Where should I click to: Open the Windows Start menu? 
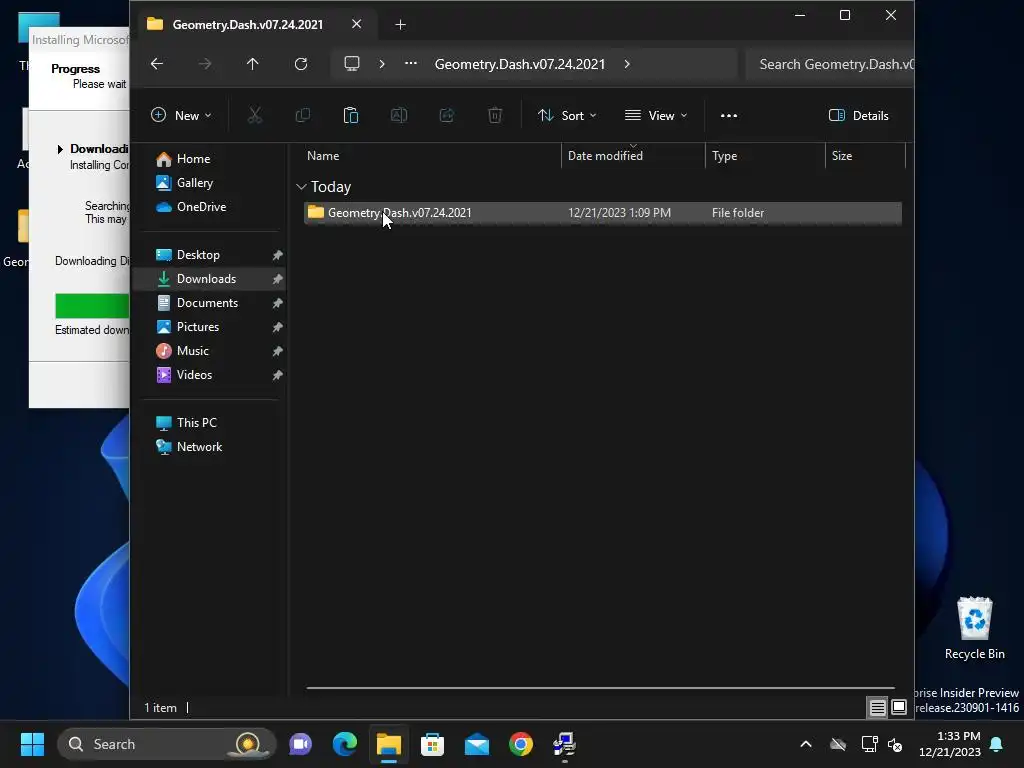32,744
